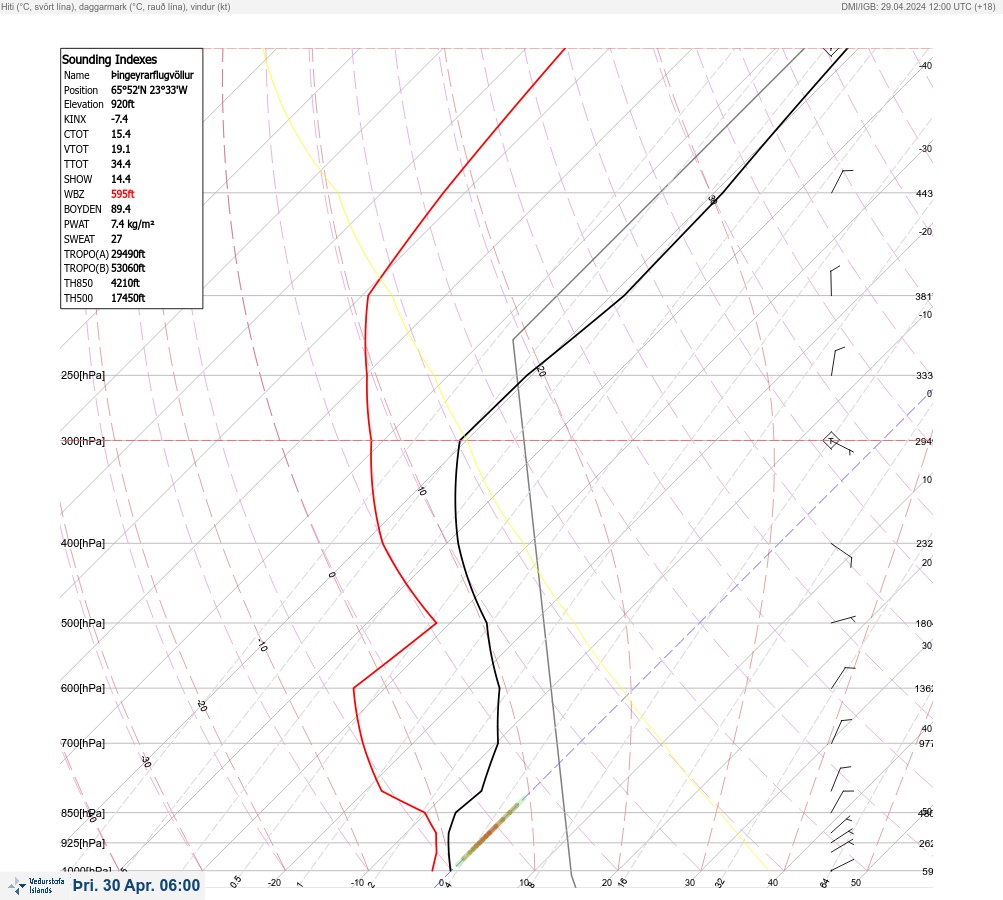Screen dimensions: 1003x900
Task: Click the wind barb at 250 hPa level
Action: coord(837,361)
